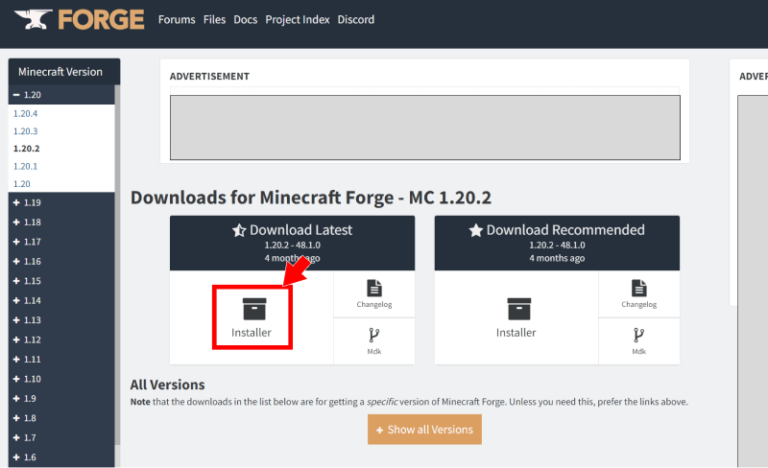Collapse the 1.20 version group
Viewport: 768px width, 468px height.
17,95
